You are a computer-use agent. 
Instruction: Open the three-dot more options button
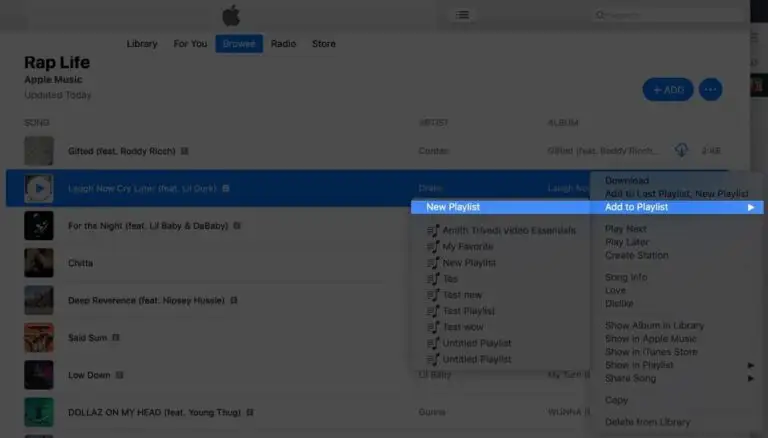coord(710,90)
